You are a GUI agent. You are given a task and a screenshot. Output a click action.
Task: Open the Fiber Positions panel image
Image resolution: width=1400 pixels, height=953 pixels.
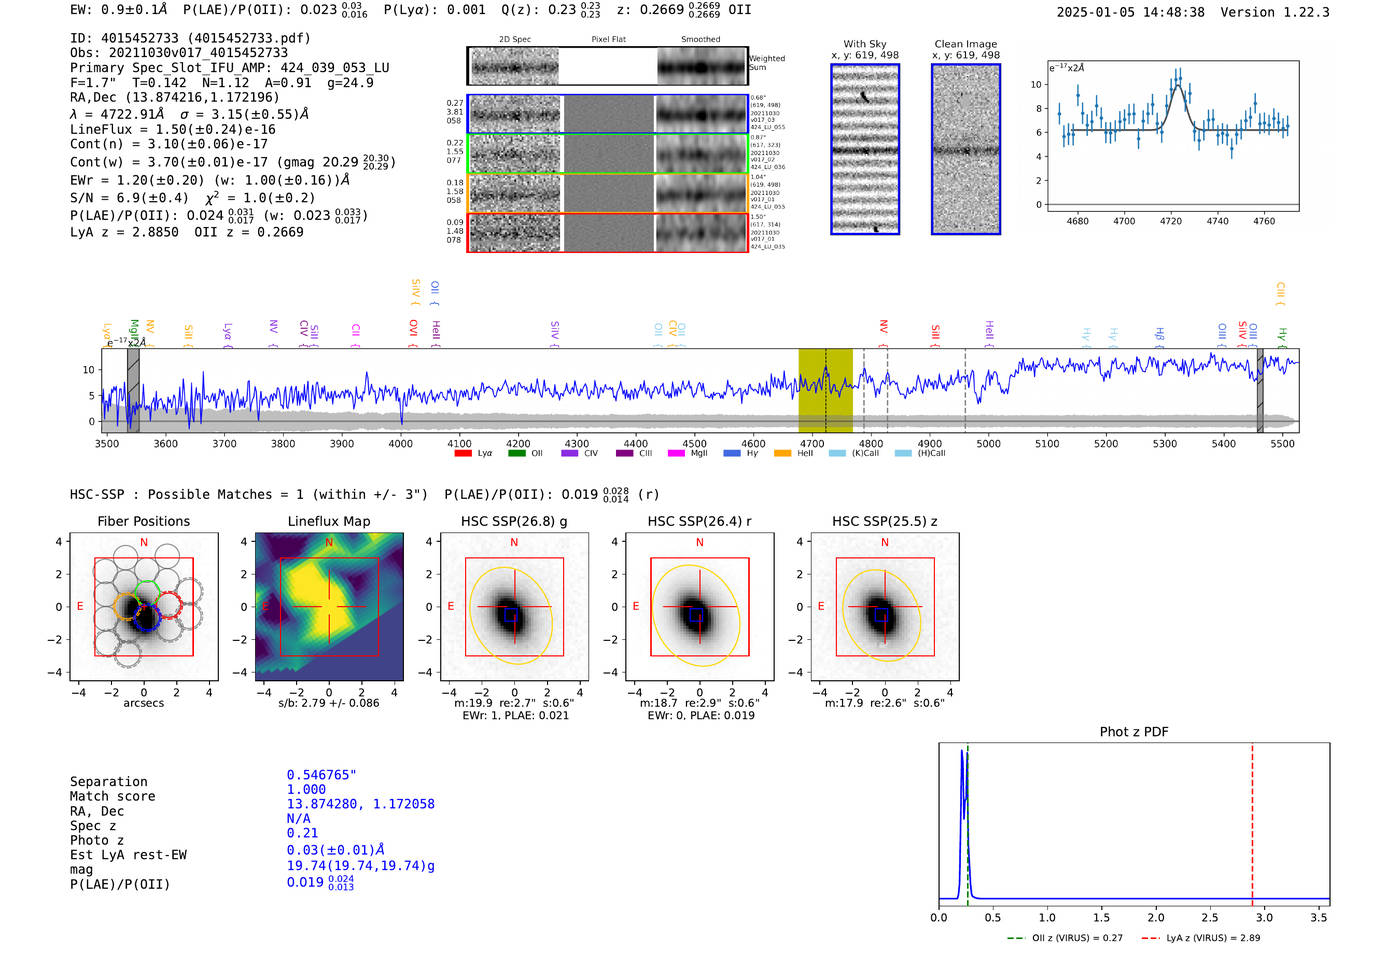click(x=144, y=607)
